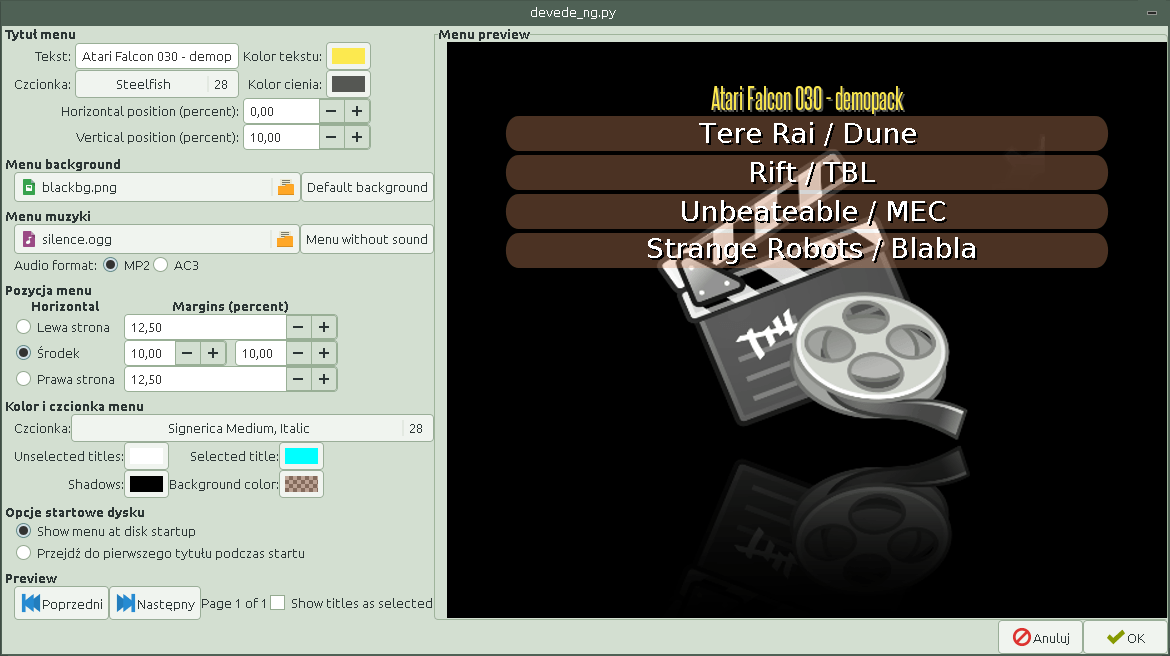
Task: Select Przejdź do pierwszego tytułu podczas startu
Action: coord(24,553)
